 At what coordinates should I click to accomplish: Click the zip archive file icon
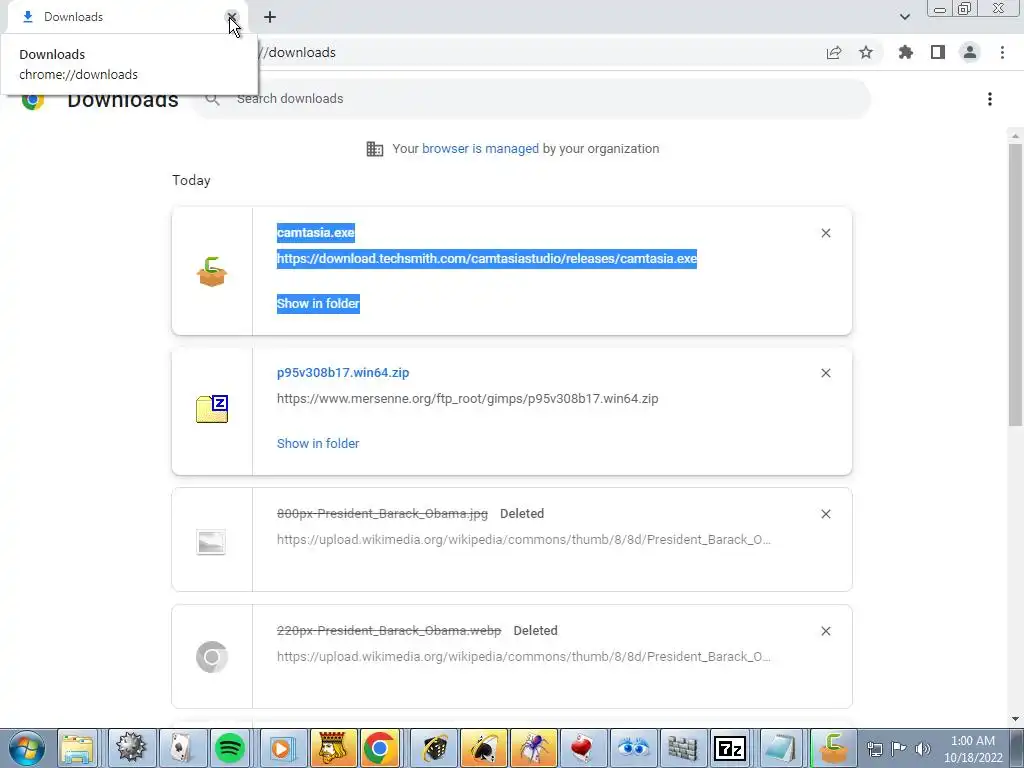coord(212,409)
